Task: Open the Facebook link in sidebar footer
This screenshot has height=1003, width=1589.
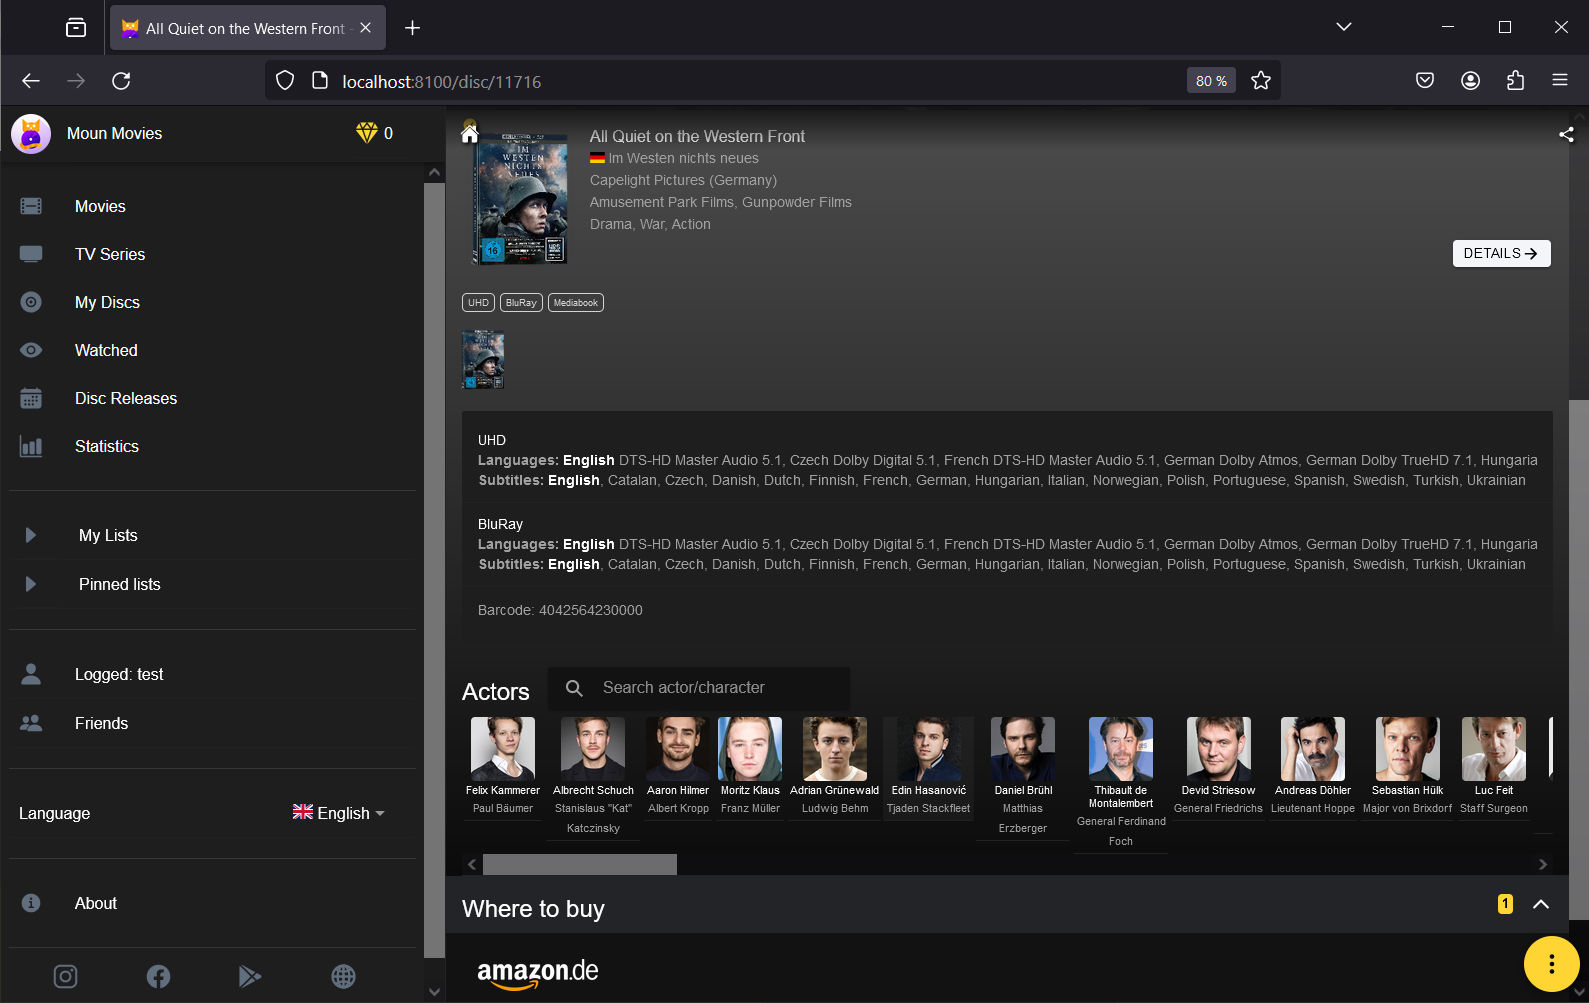Action: (x=158, y=976)
